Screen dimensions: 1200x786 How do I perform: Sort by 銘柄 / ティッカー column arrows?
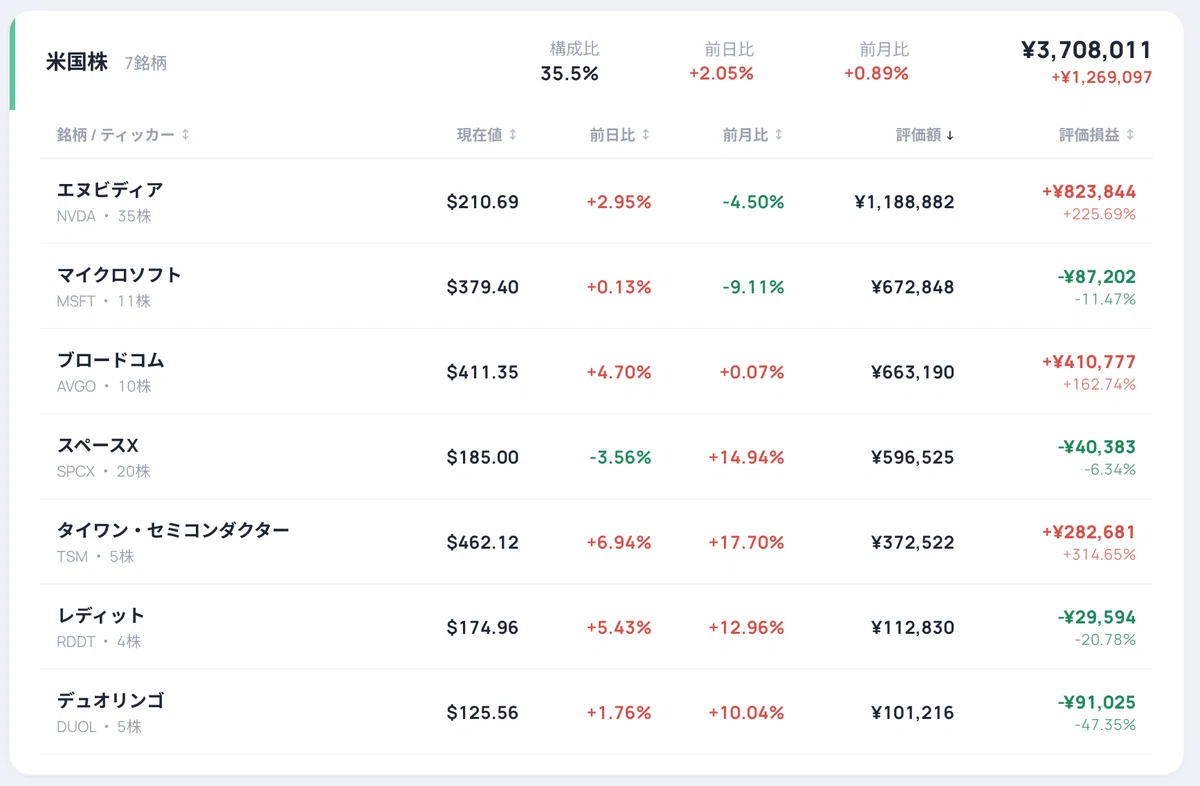(x=185, y=135)
